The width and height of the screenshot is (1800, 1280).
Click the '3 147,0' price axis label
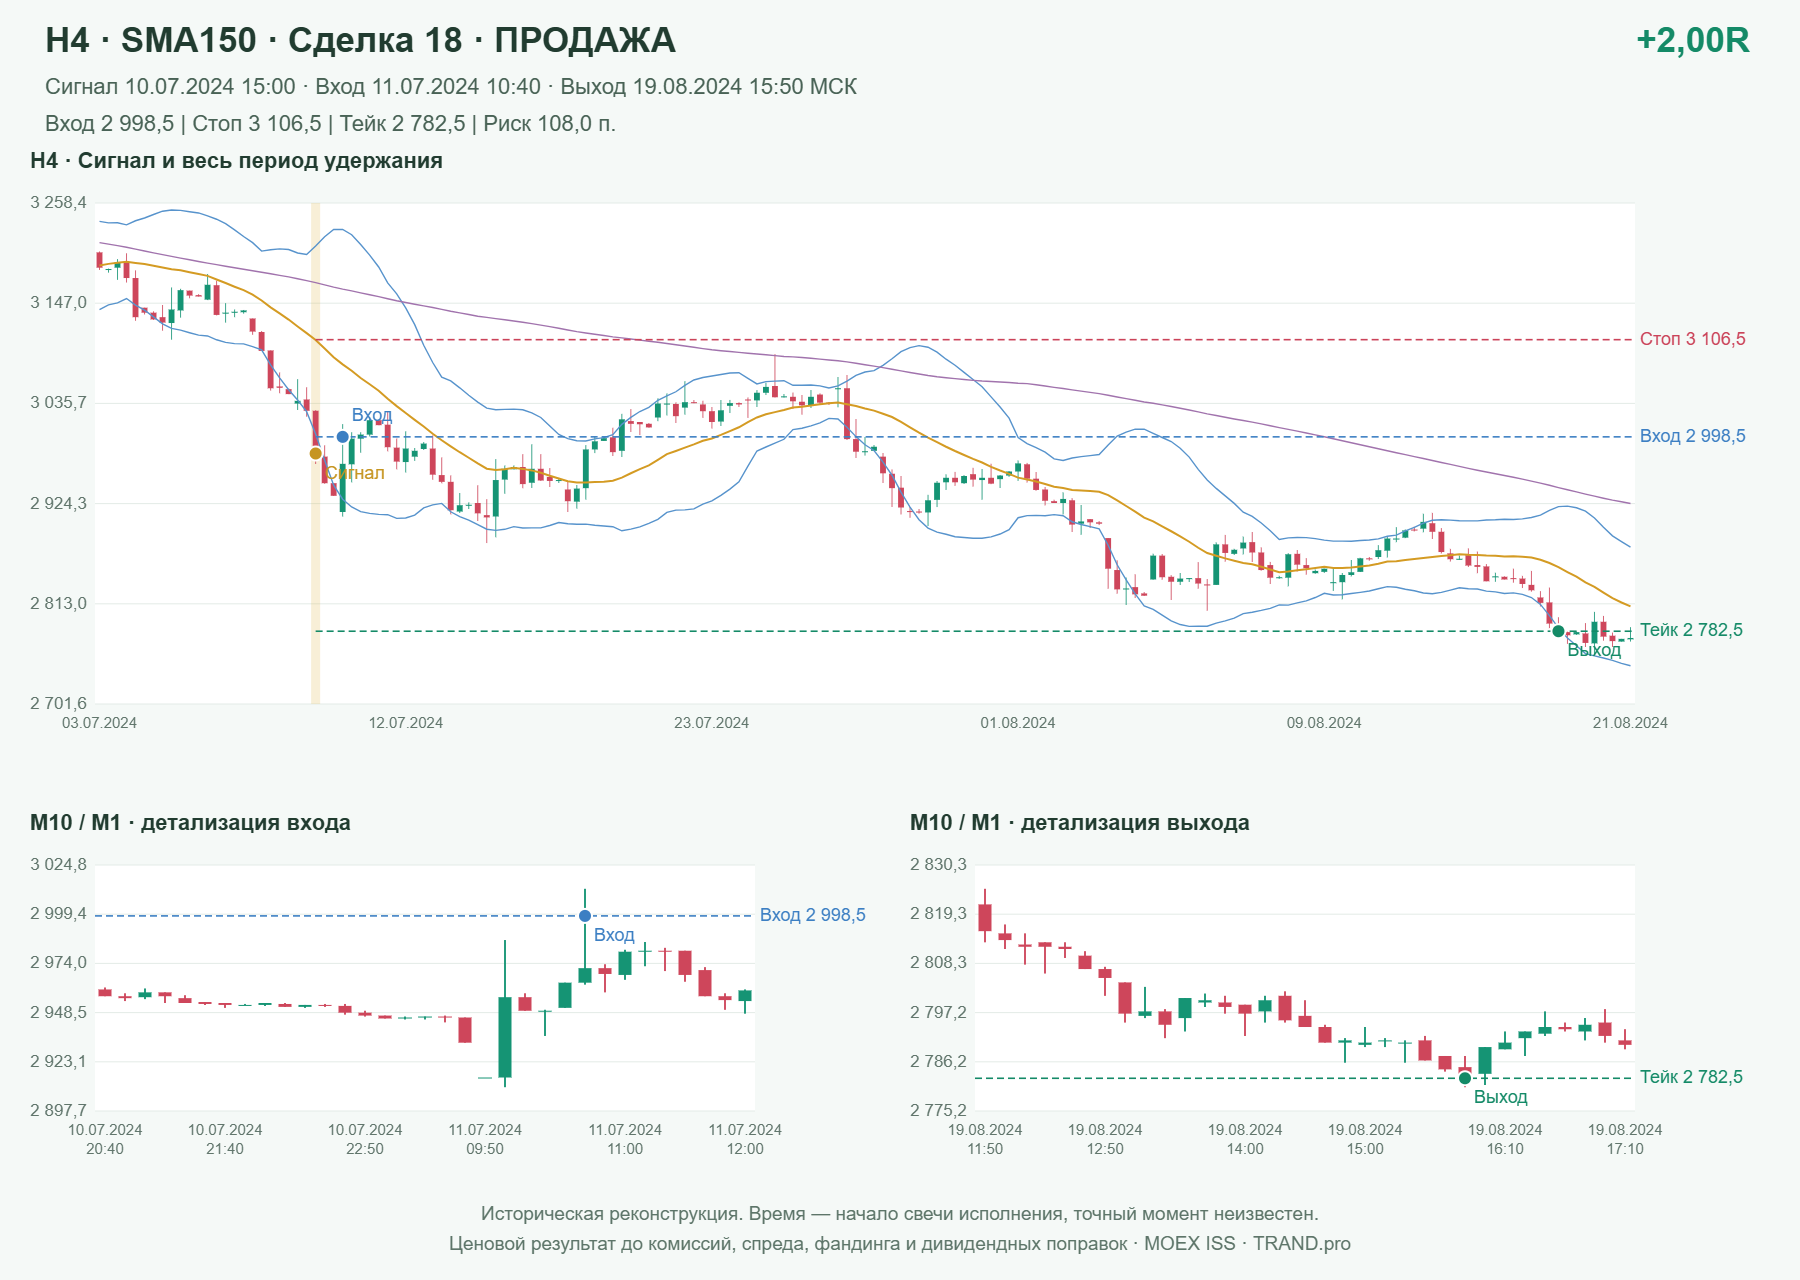(58, 303)
